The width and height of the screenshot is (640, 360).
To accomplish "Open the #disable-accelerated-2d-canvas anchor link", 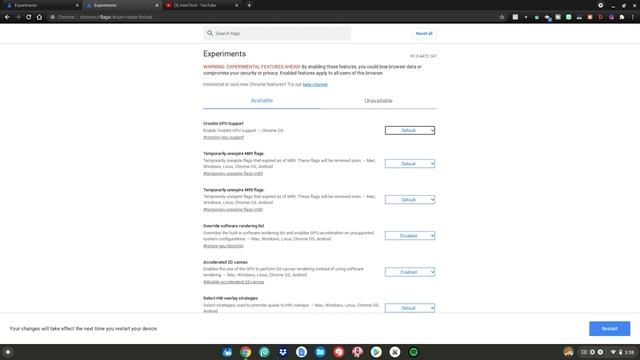I will point(233,282).
